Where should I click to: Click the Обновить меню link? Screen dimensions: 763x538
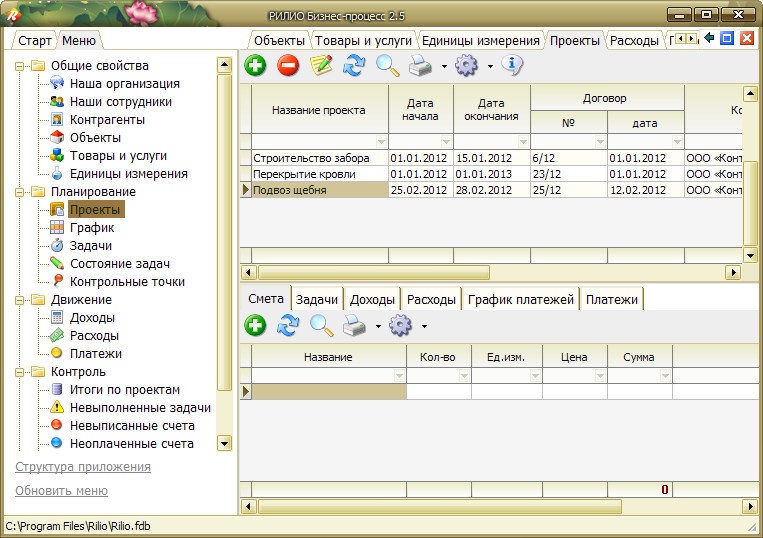(61, 491)
